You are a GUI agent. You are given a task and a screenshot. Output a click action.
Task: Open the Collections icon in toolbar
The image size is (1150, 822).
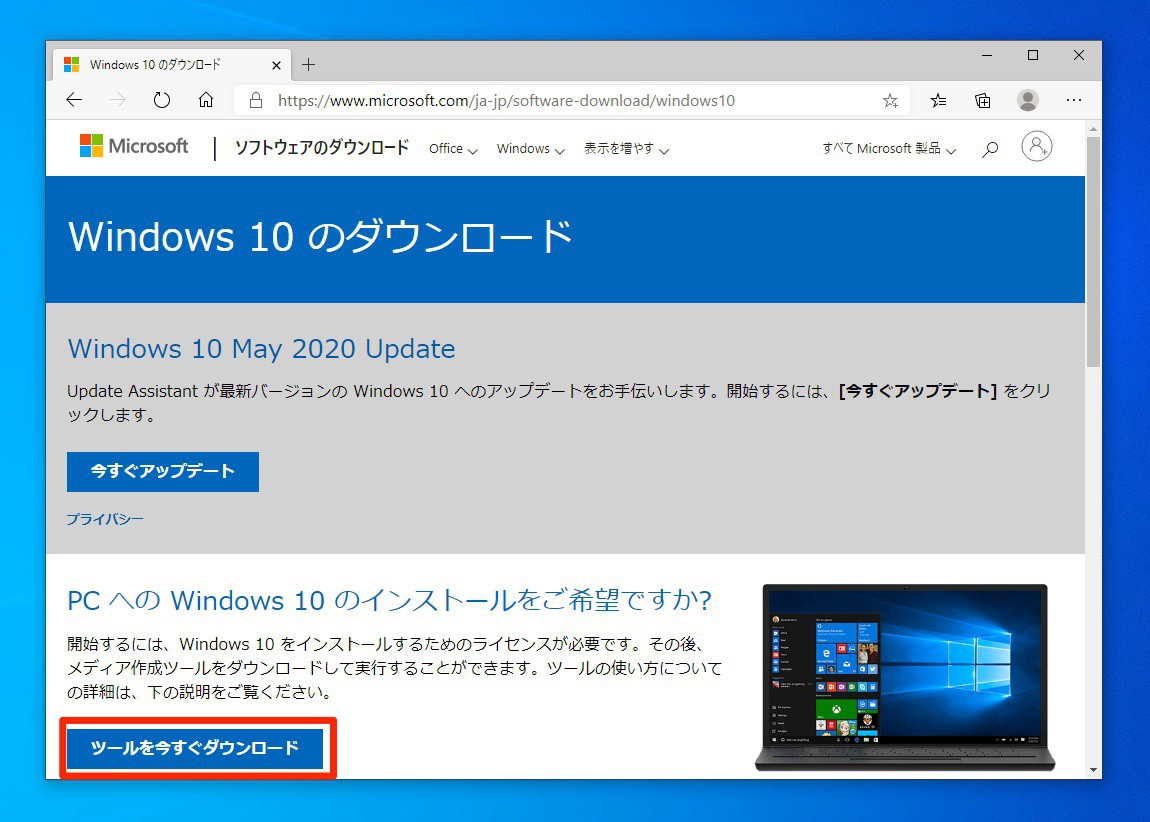(983, 100)
